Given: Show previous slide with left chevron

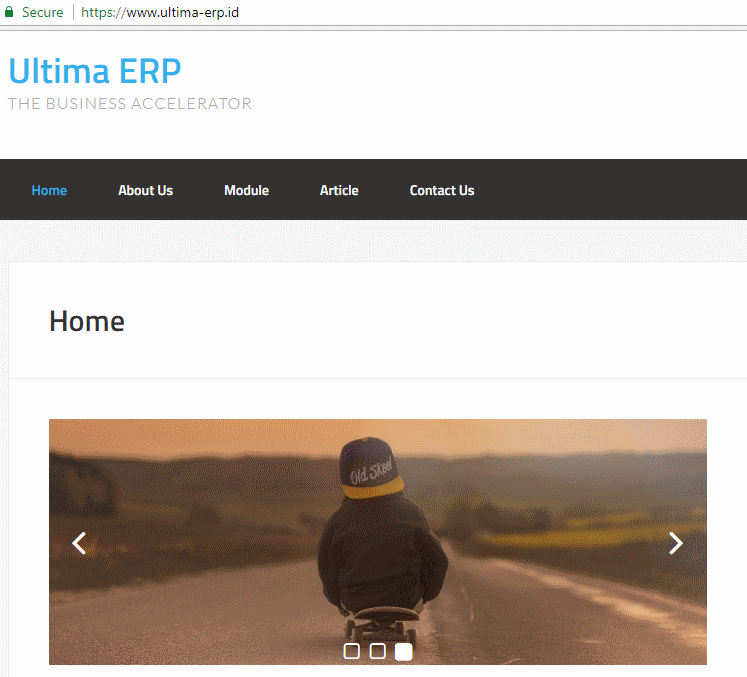Looking at the screenshot, I should (79, 543).
